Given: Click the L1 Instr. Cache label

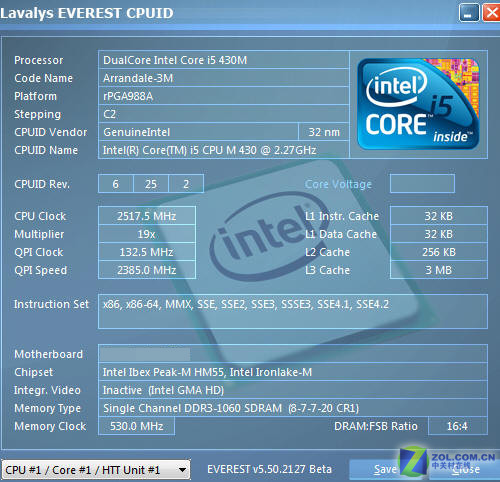Looking at the screenshot, I should [342, 216].
